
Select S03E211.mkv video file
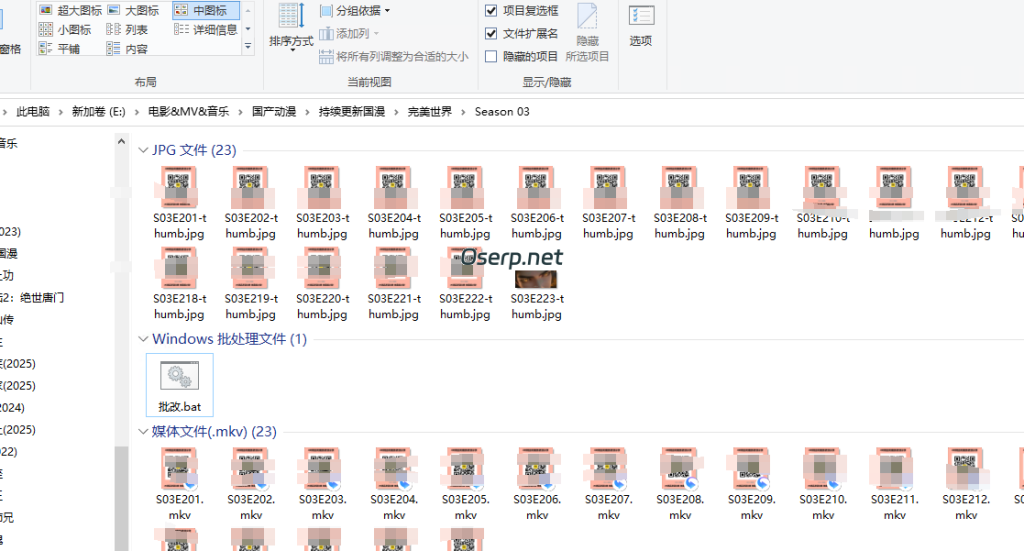click(895, 484)
